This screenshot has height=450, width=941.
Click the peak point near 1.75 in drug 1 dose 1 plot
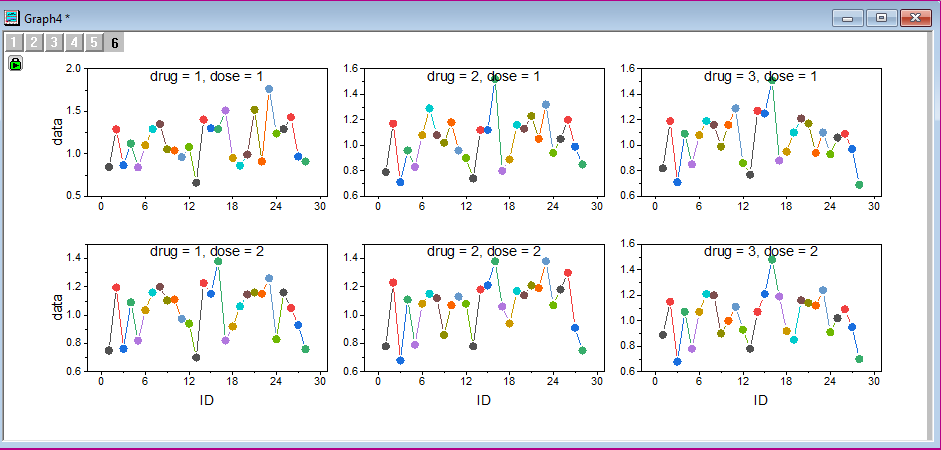[269, 89]
